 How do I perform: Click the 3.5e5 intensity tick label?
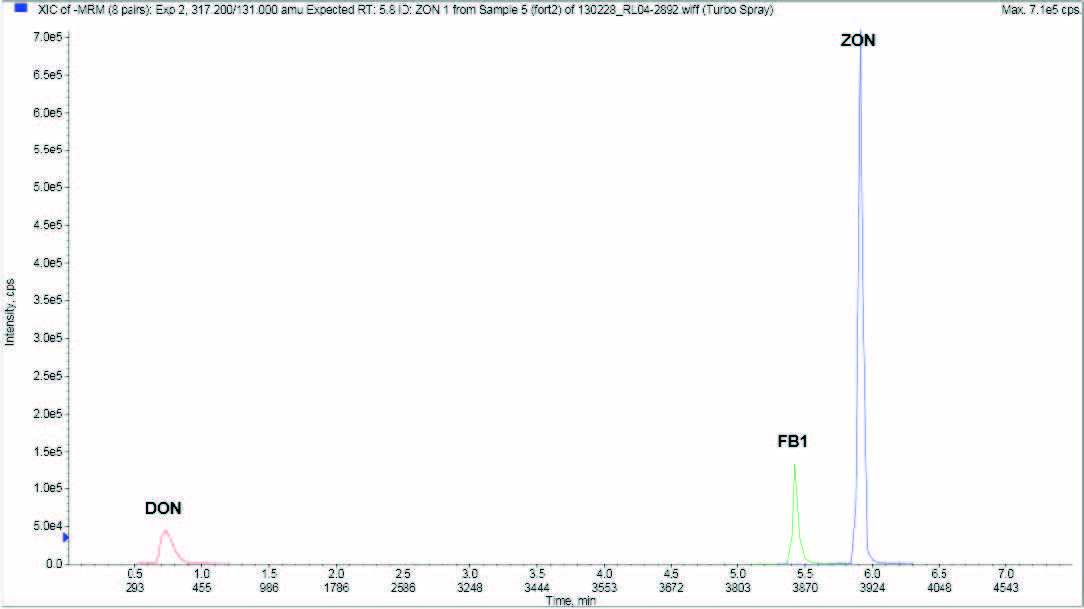pyautogui.click(x=47, y=300)
